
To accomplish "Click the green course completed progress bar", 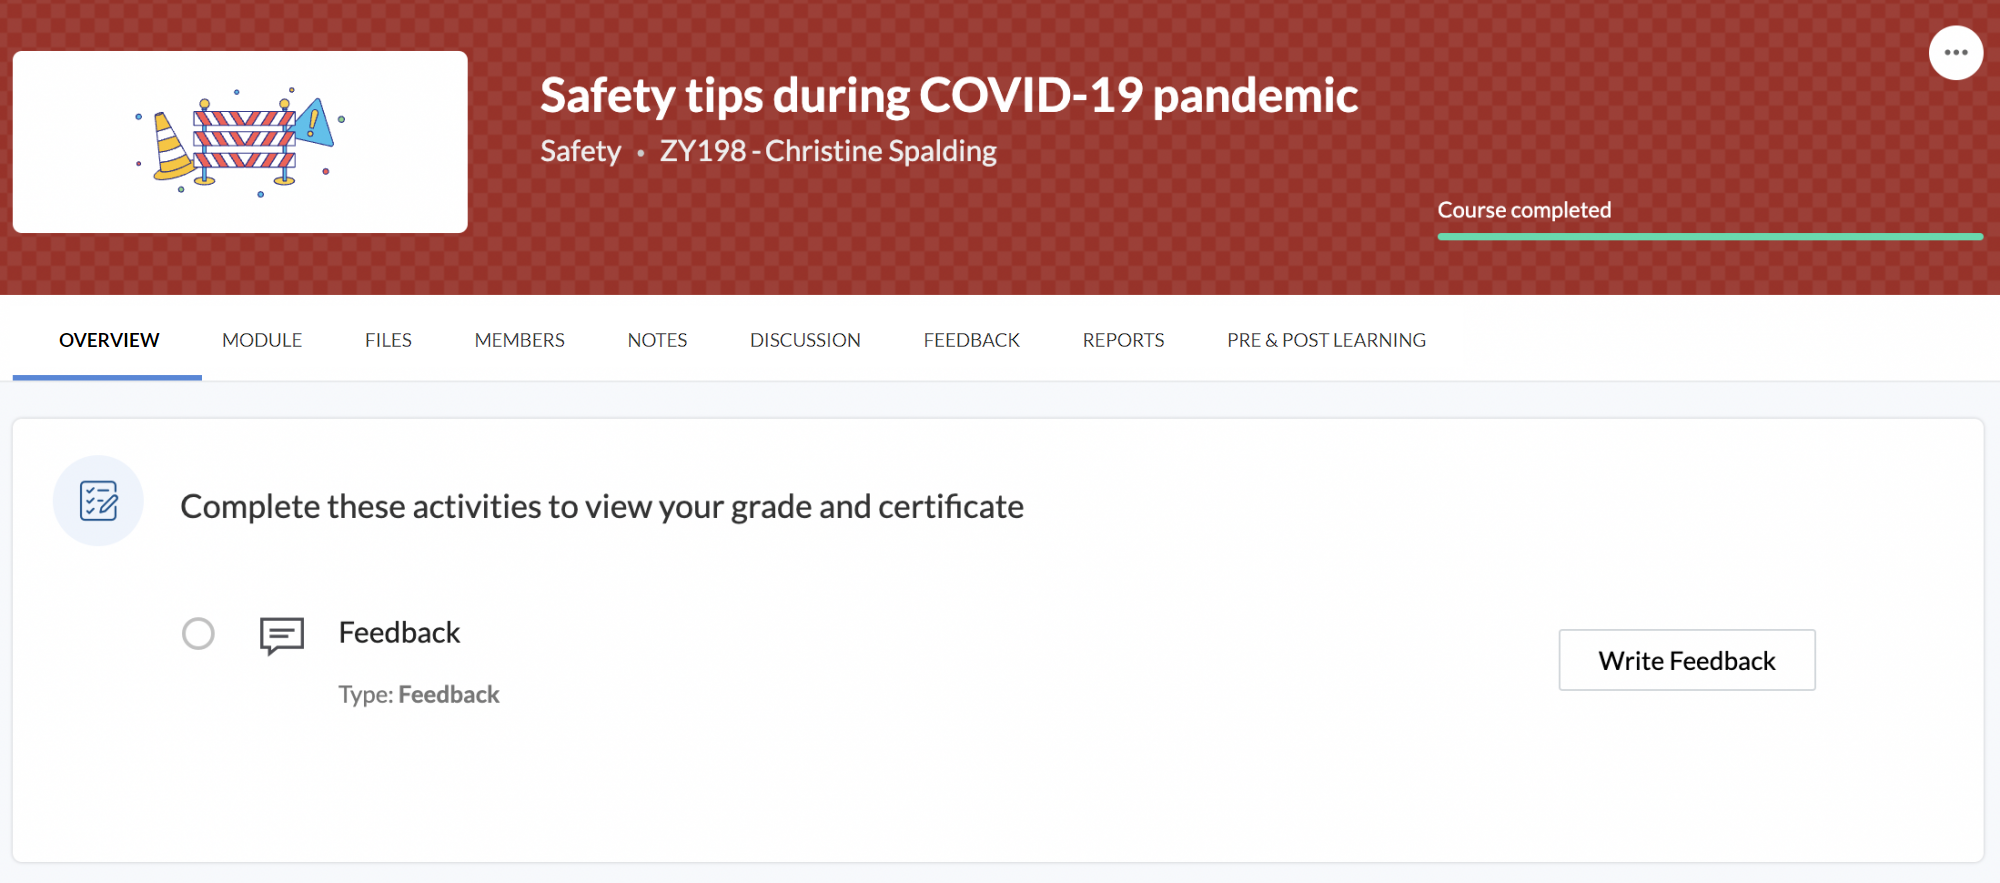I will coord(1710,237).
